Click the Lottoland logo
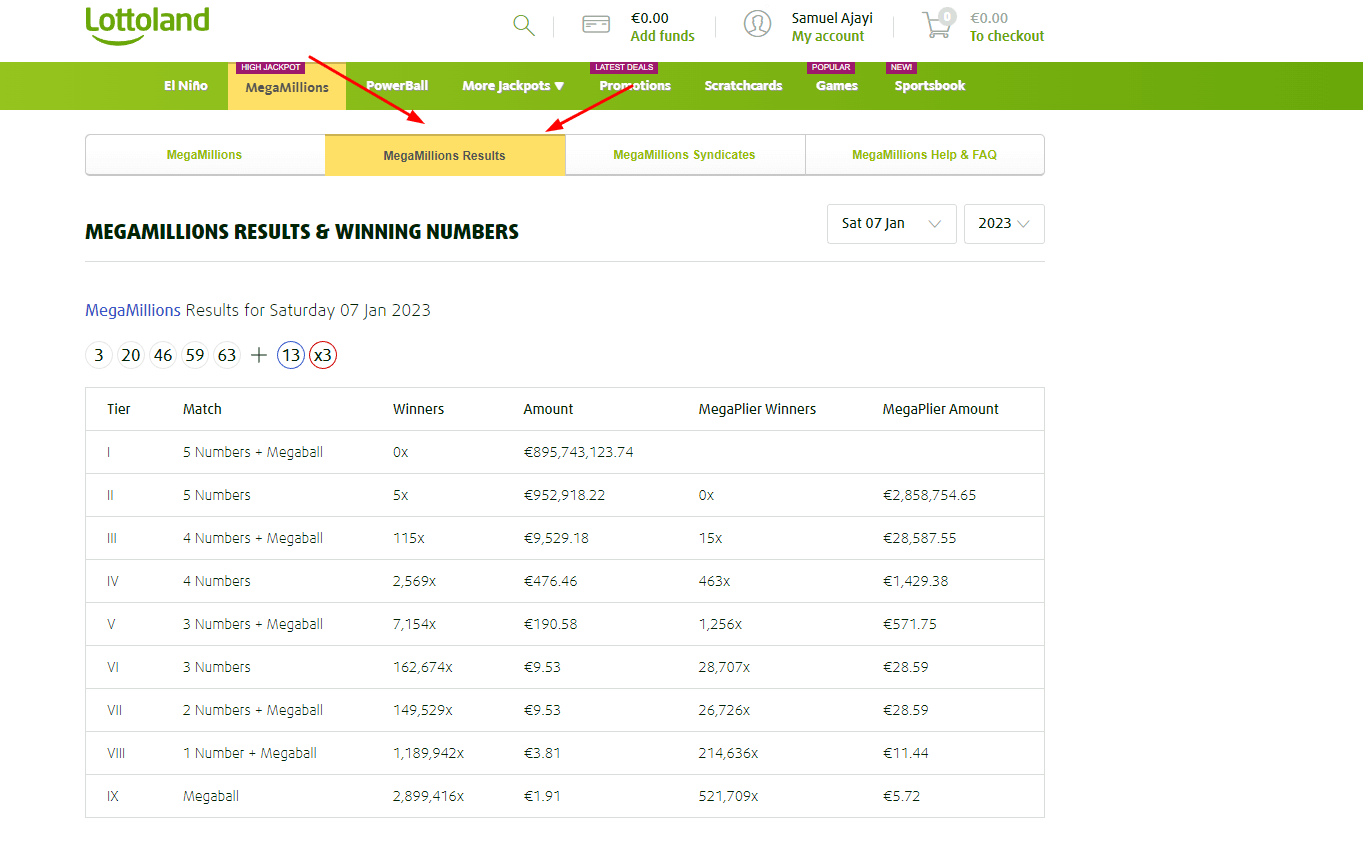Image resolution: width=1363 pixels, height=860 pixels. (x=148, y=25)
